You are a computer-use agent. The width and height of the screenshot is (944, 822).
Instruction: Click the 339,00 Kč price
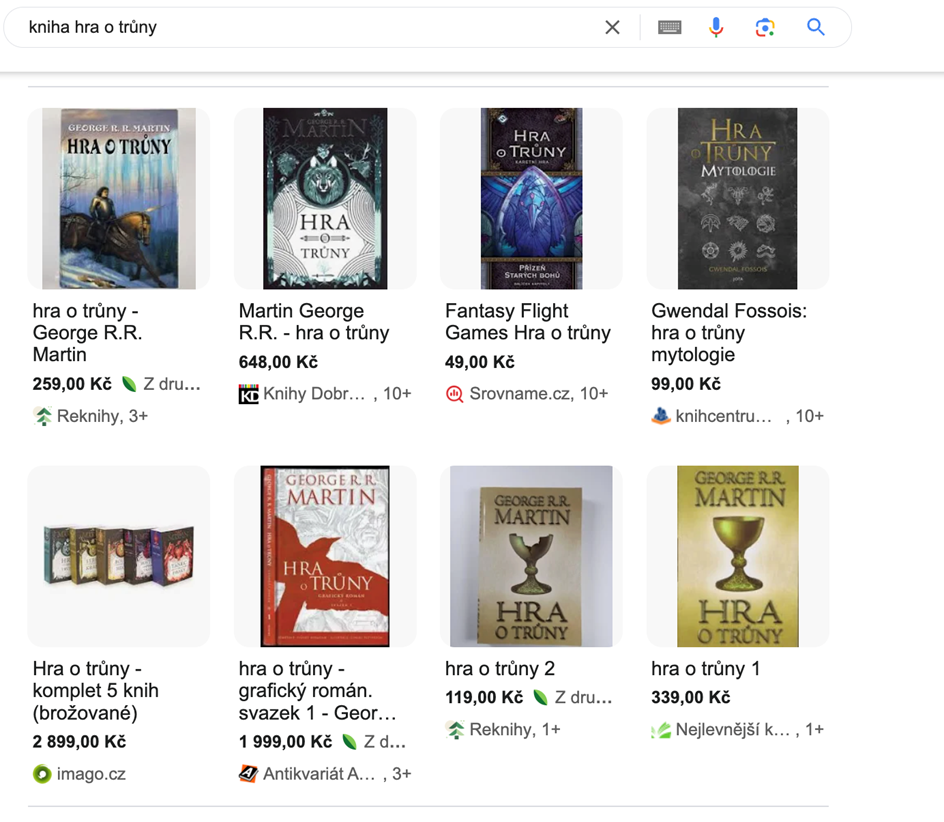pos(691,697)
